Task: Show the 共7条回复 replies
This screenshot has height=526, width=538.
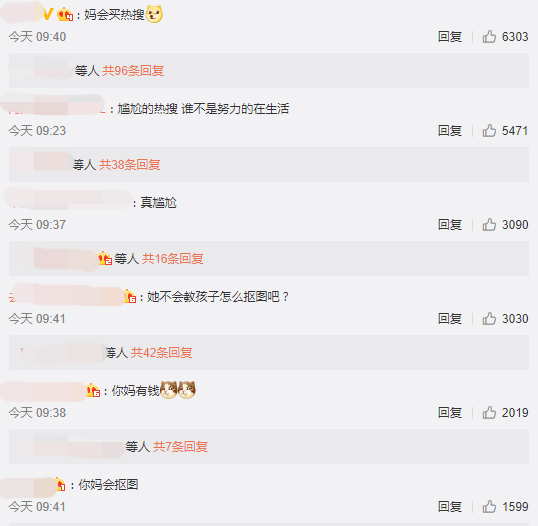Action: pos(180,447)
